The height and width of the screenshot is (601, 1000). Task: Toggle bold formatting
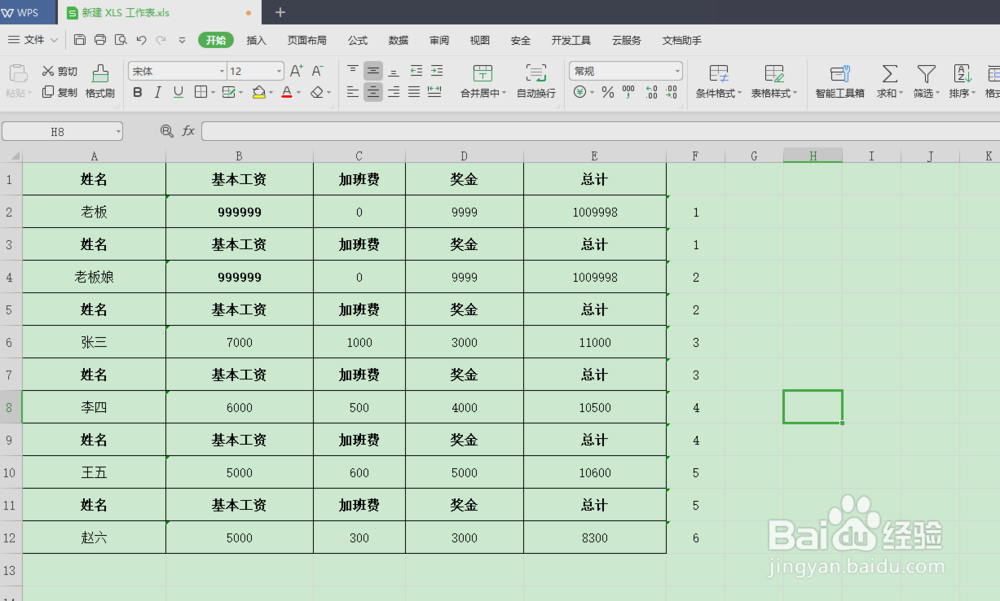tap(137, 92)
